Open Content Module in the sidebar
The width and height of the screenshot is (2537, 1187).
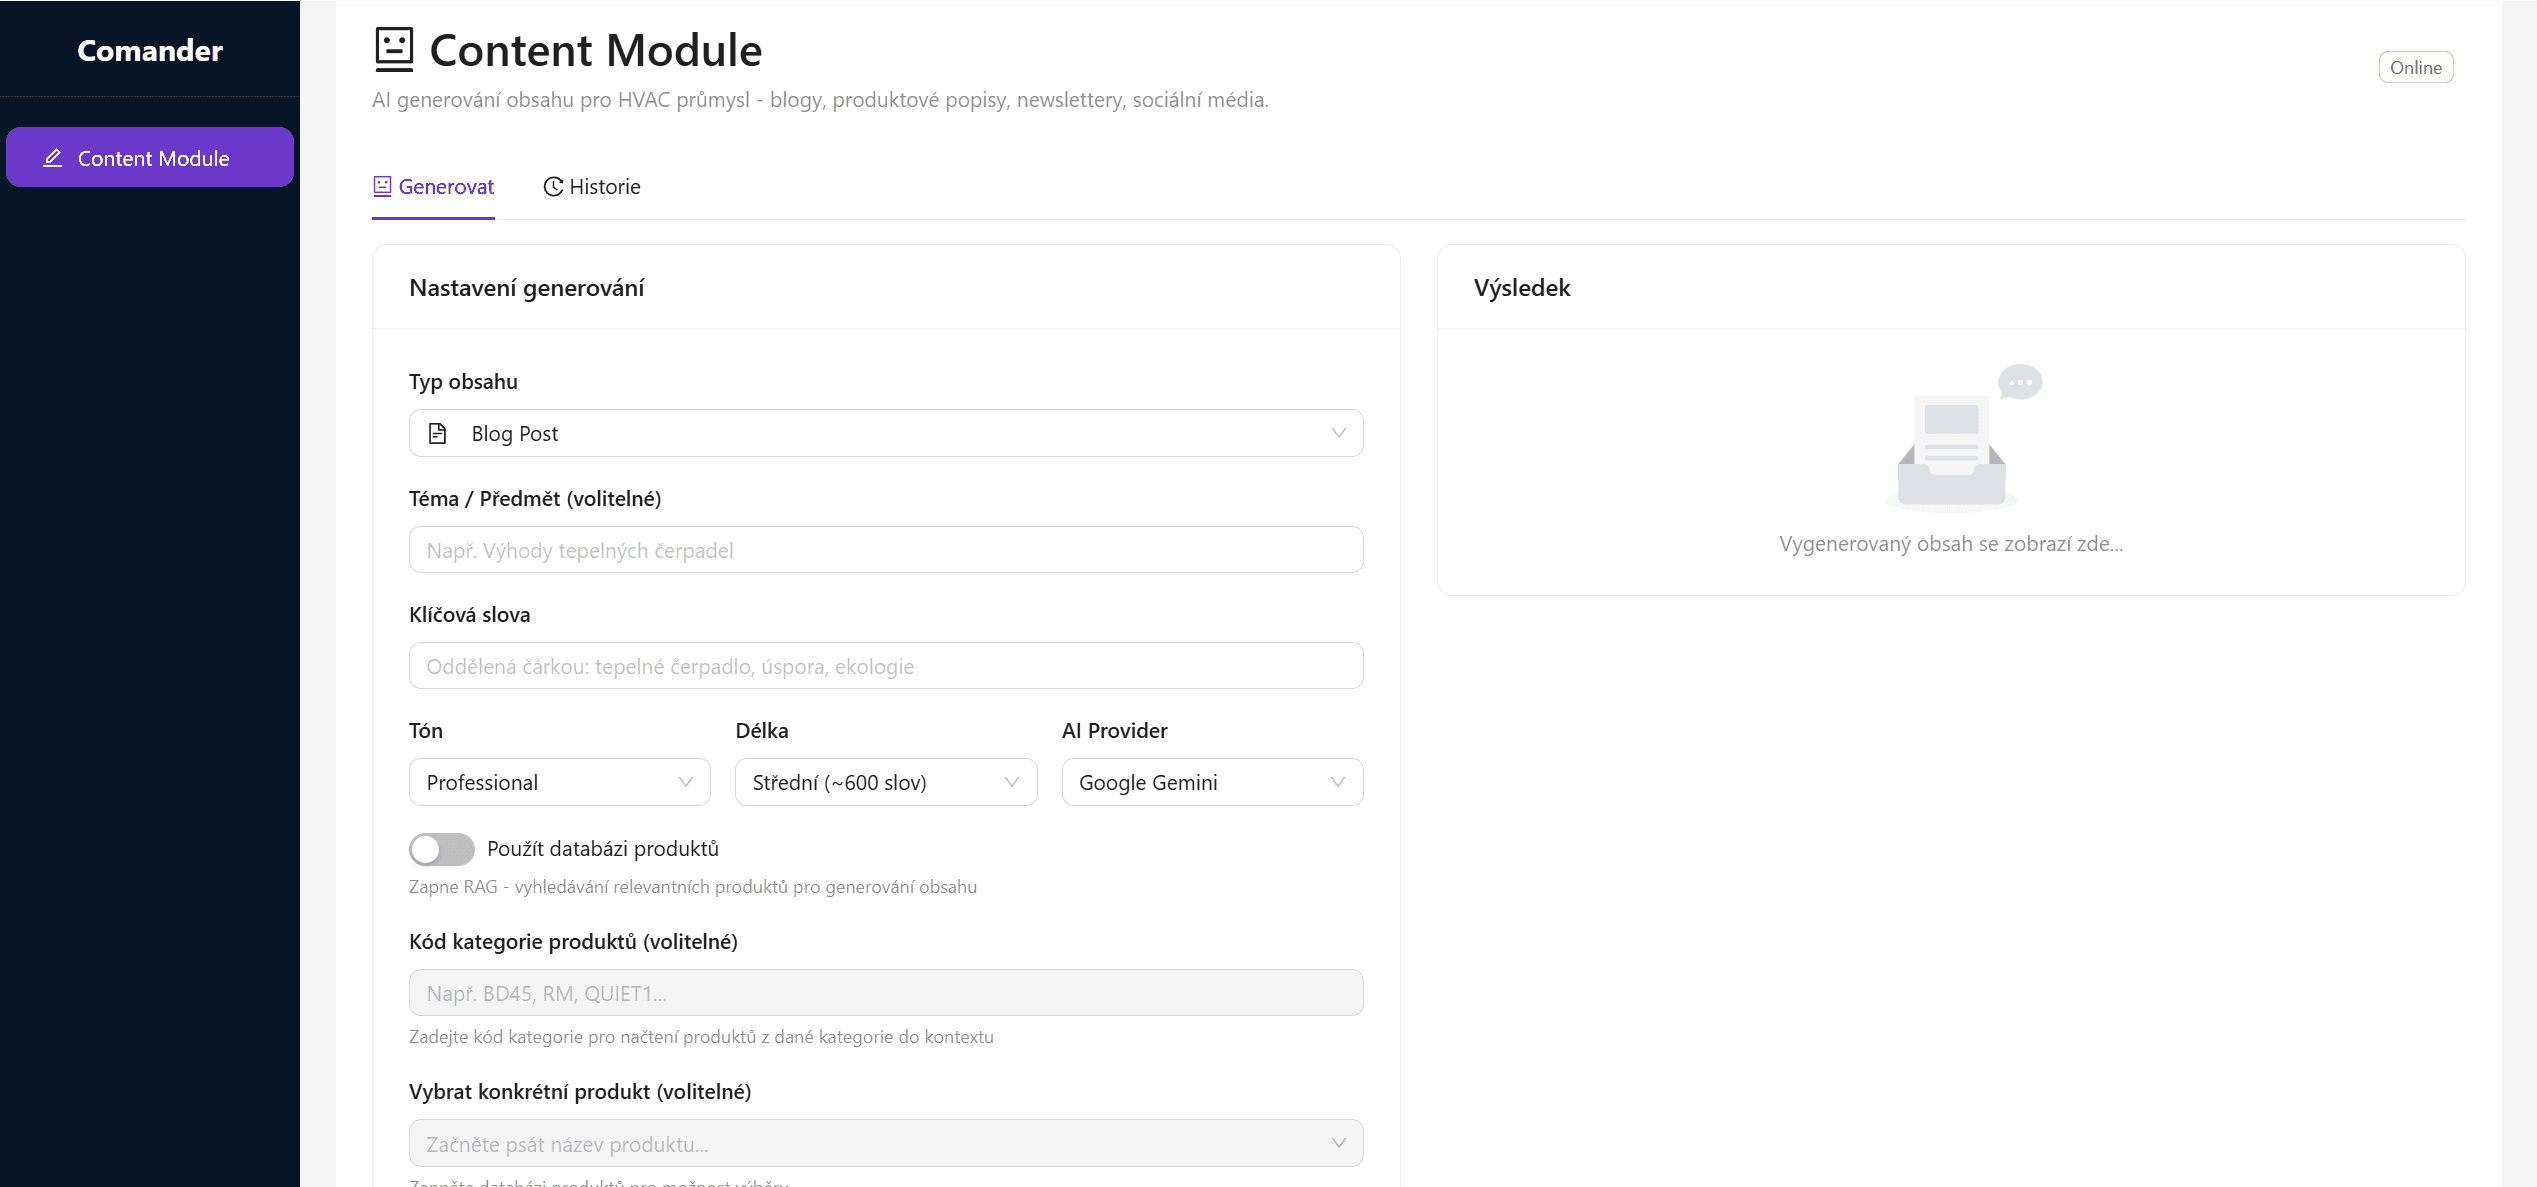(x=150, y=158)
